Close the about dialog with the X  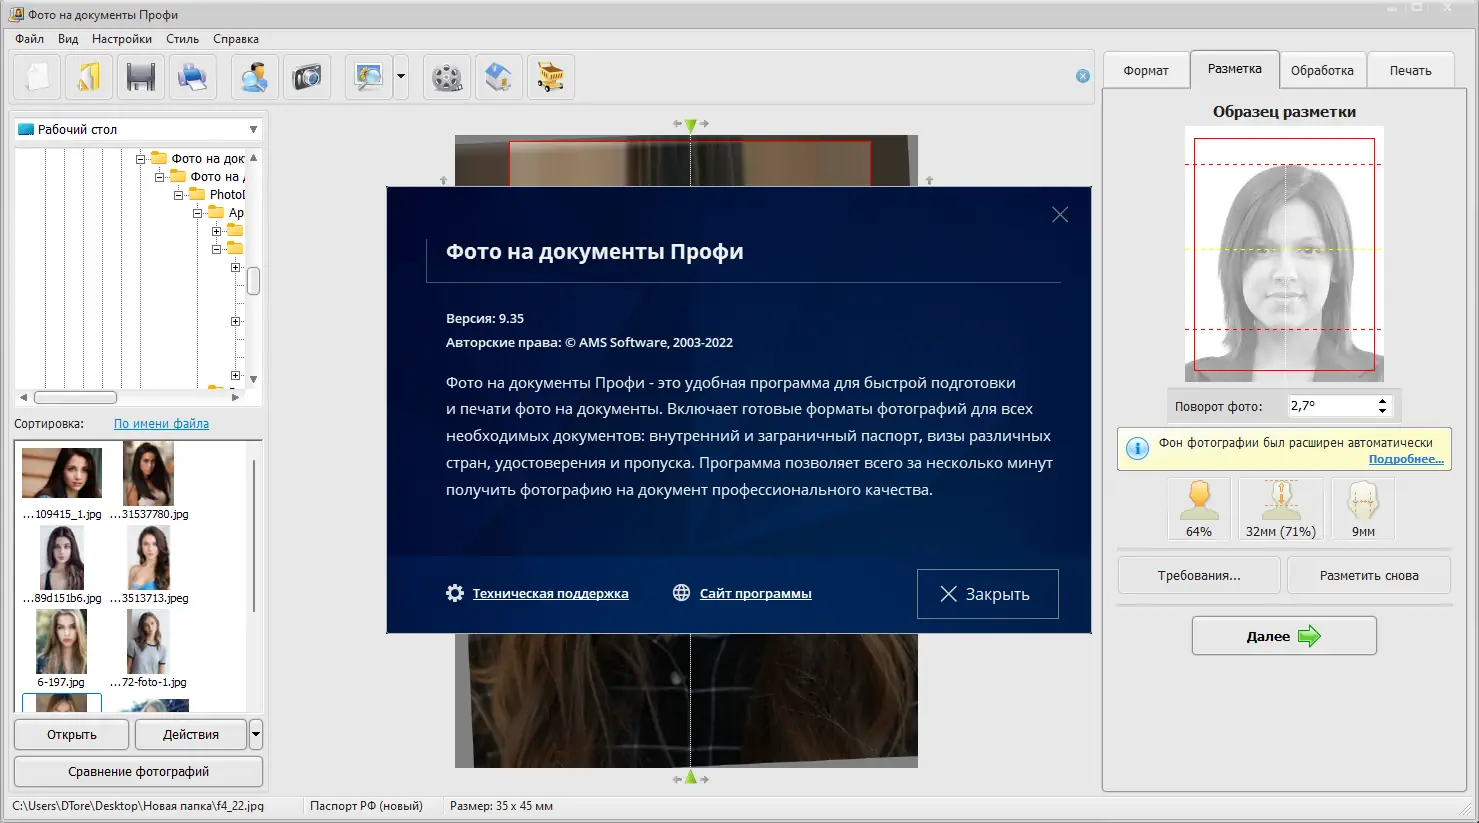point(1060,215)
